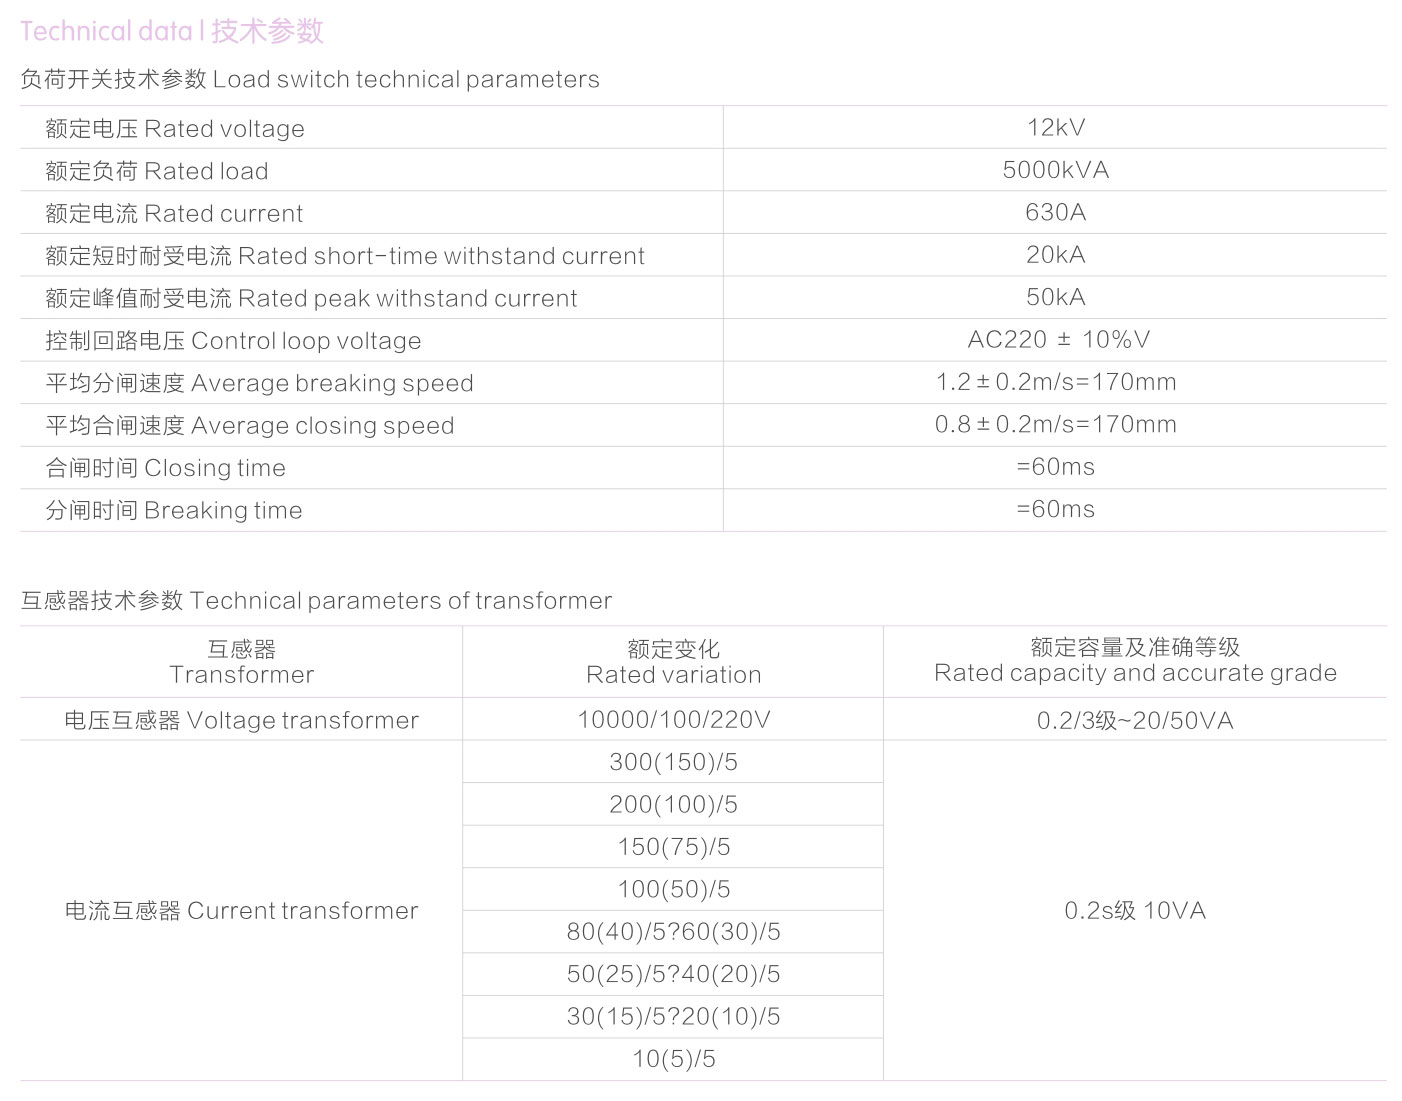Select the Rated short-time withstand current label
Viewport: 1402px width, 1101px height.
[x=345, y=256]
